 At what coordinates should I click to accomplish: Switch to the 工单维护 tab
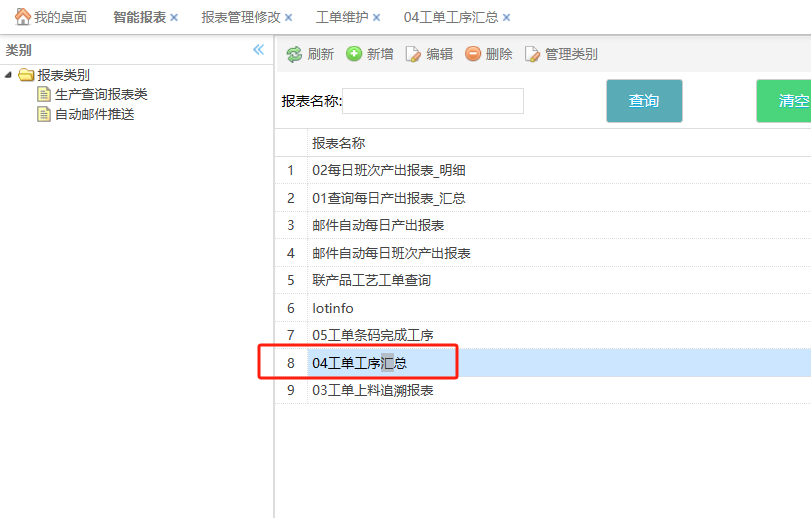coord(341,18)
